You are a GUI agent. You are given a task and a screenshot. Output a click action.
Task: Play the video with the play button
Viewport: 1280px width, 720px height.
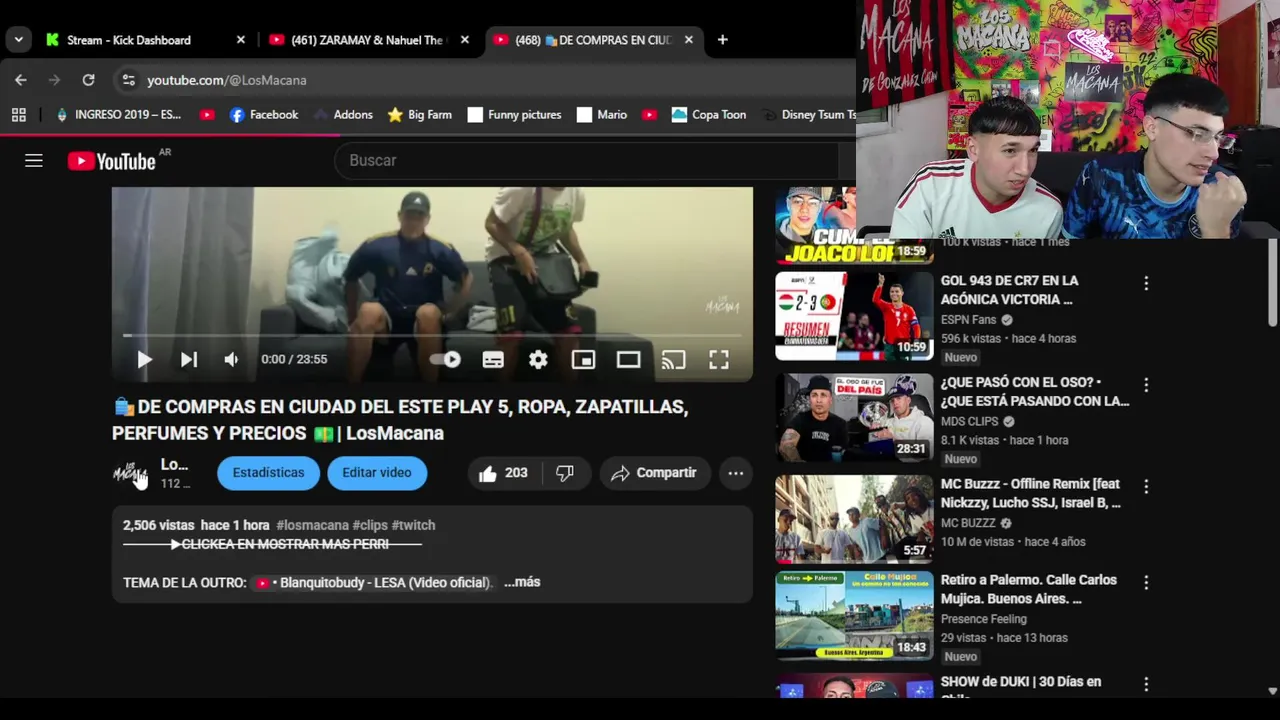coord(144,360)
